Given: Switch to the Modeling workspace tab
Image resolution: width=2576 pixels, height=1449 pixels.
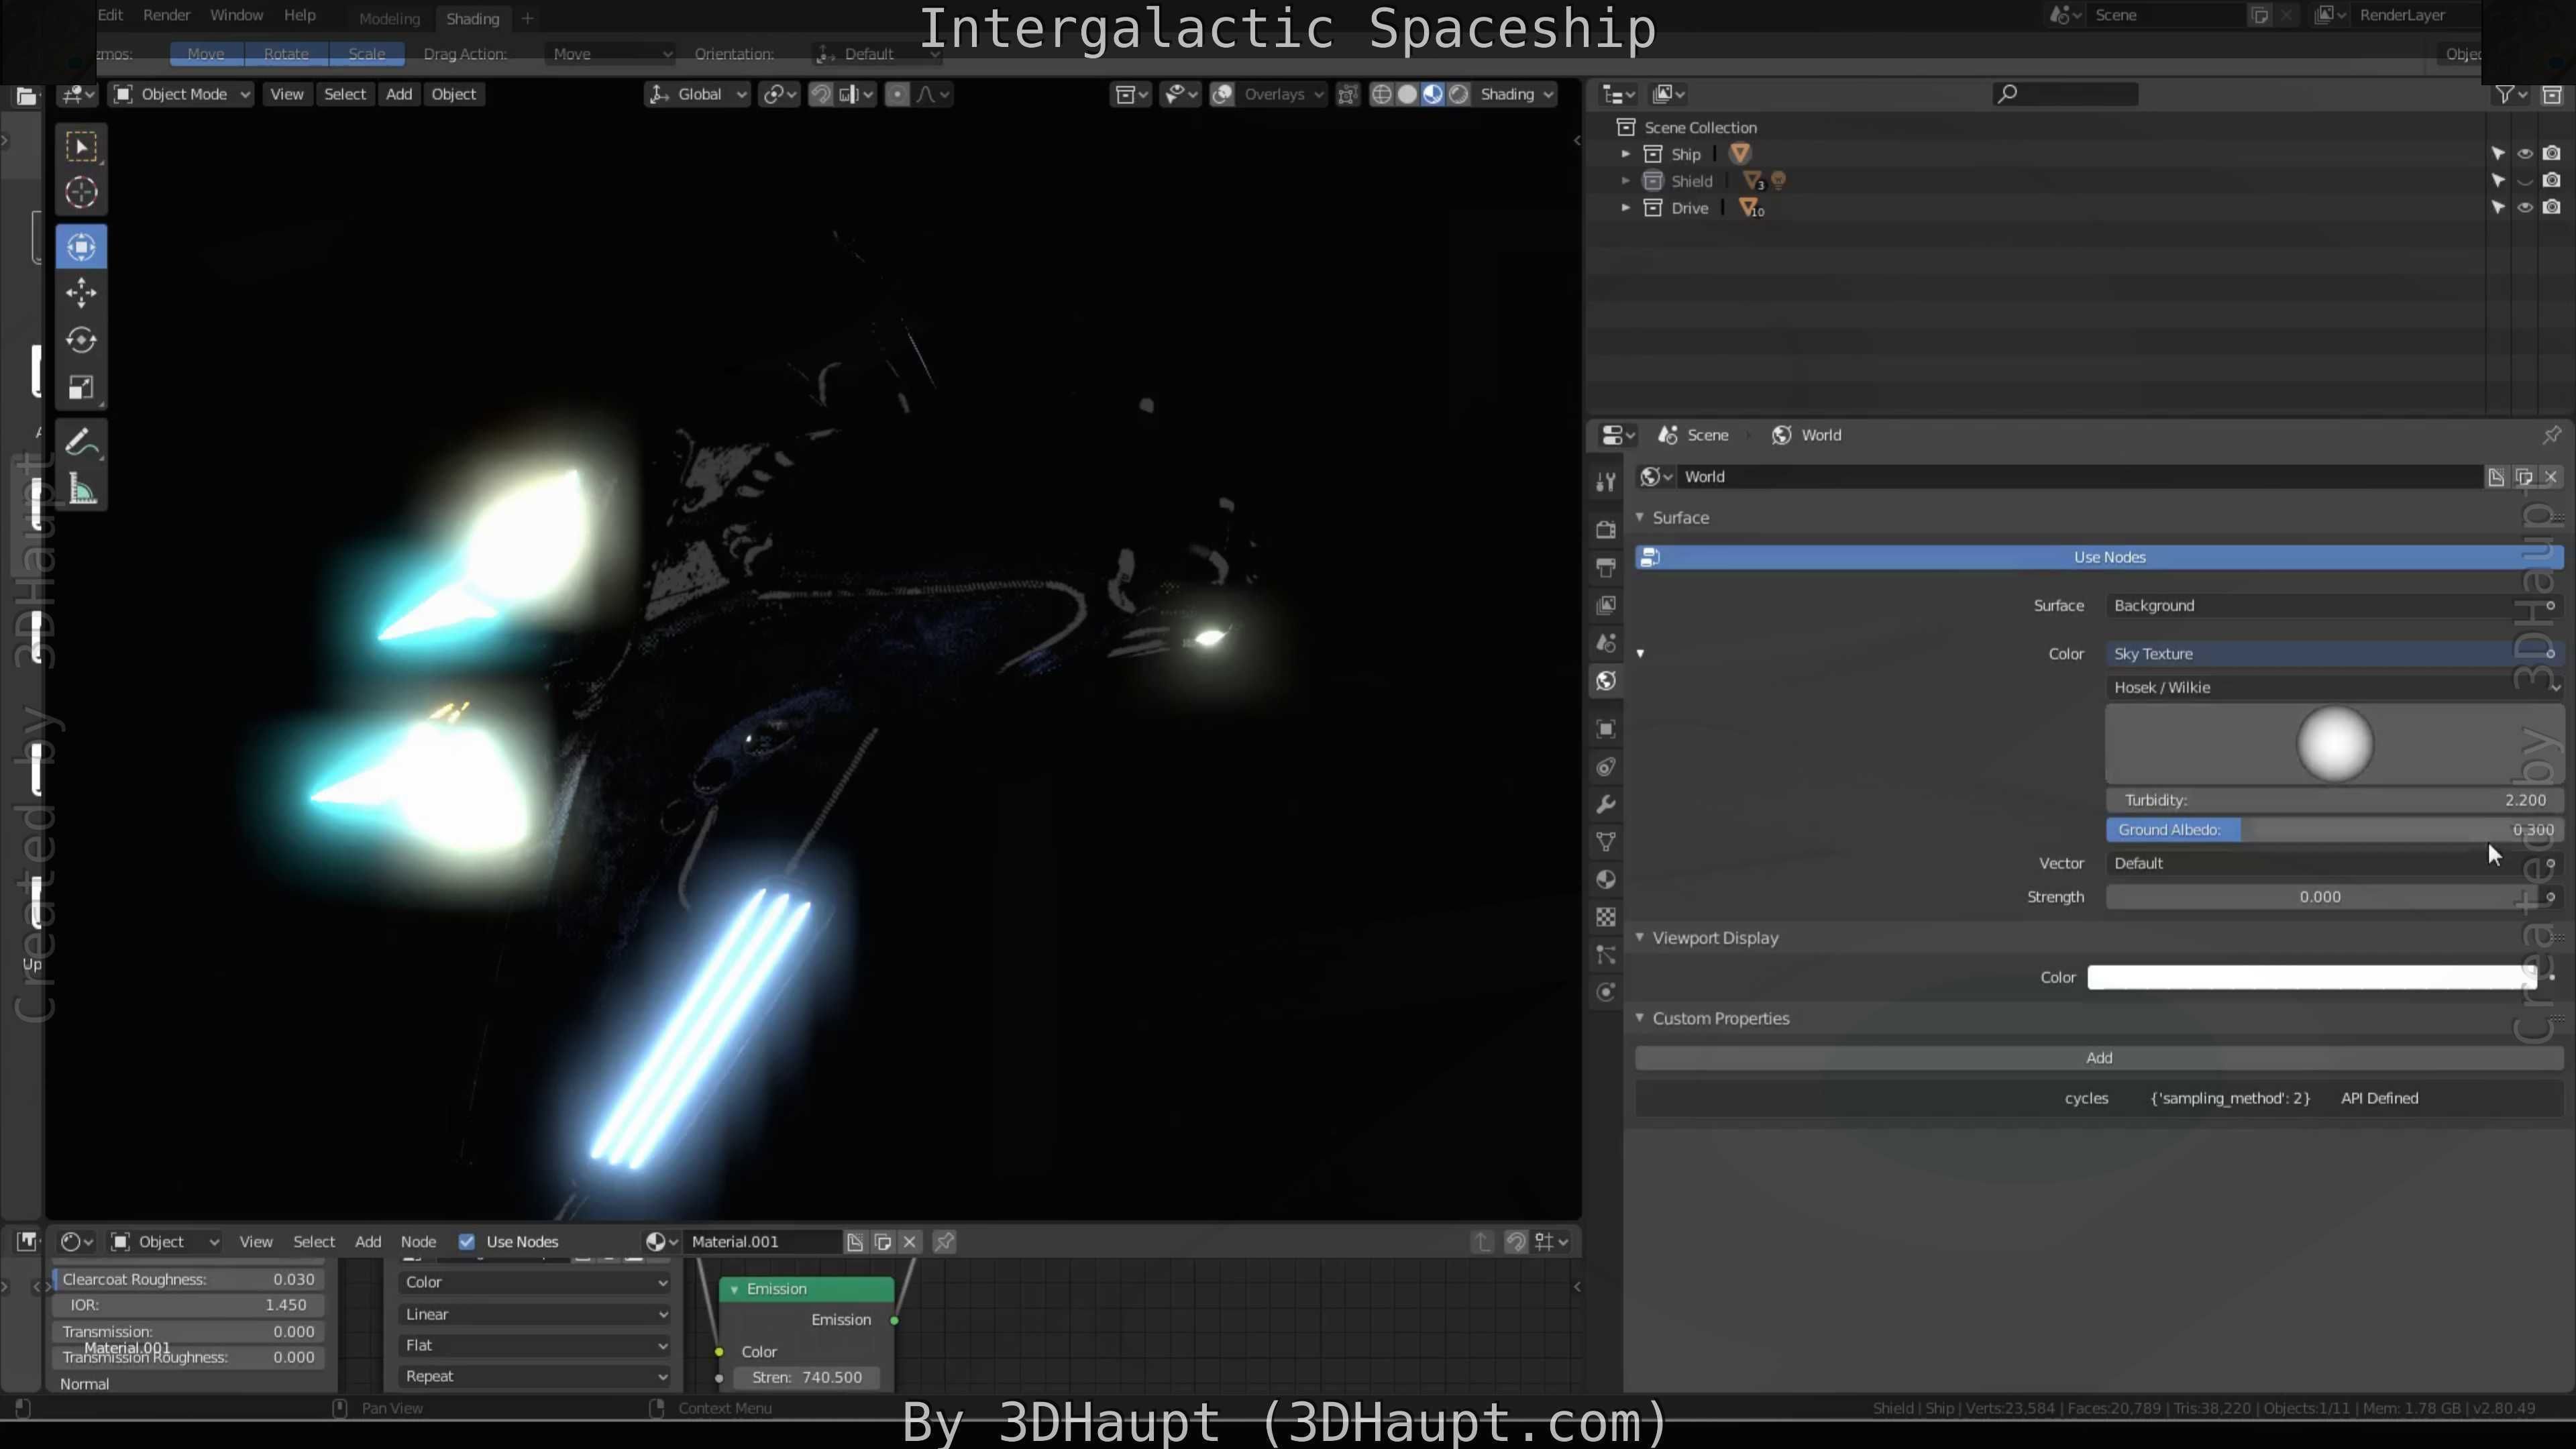Looking at the screenshot, I should coord(389,18).
